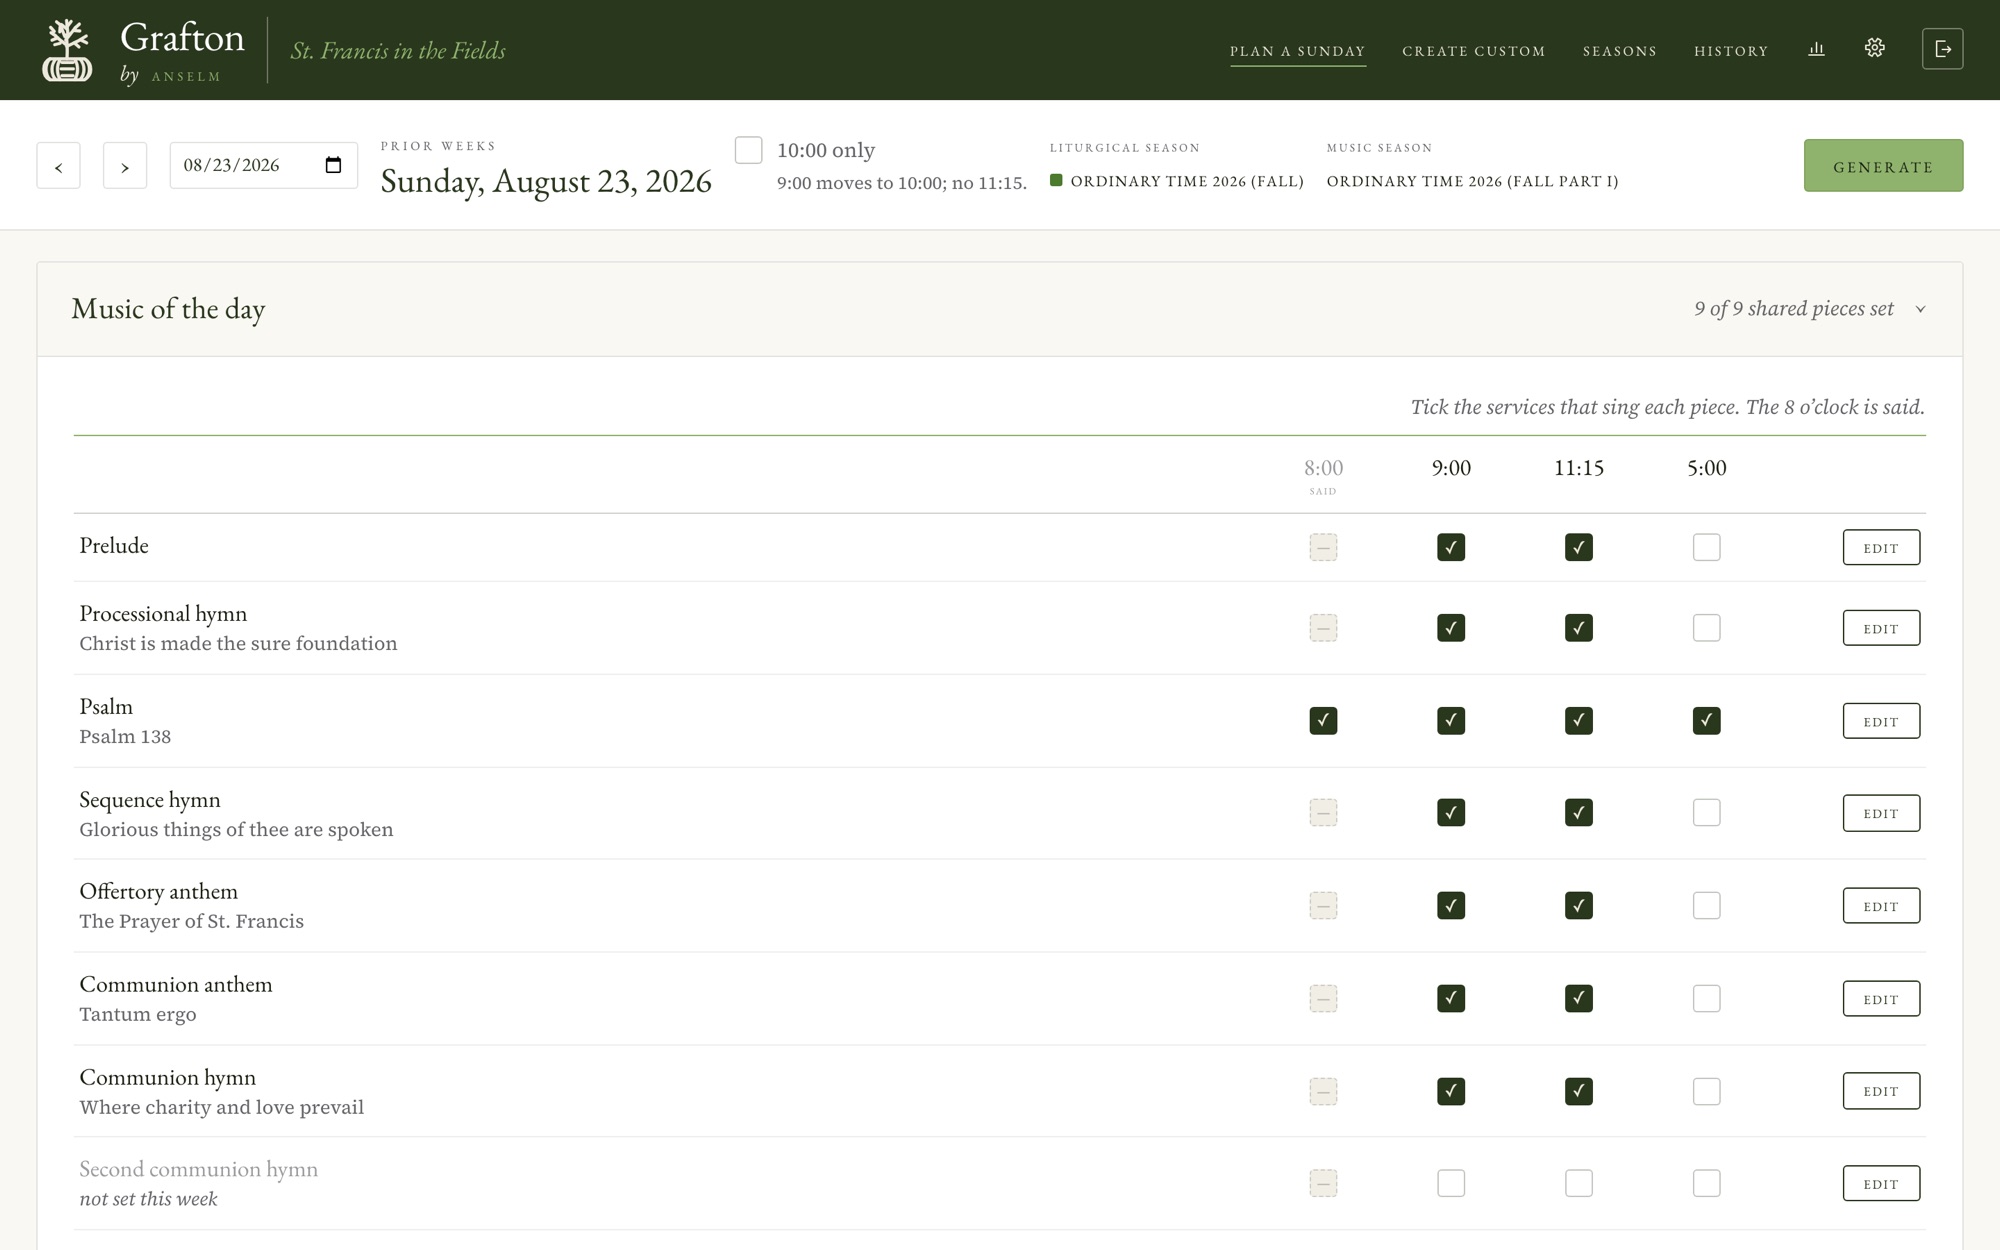Enable the 10:00 only checkbox
This screenshot has height=1250, width=2000.
(748, 150)
